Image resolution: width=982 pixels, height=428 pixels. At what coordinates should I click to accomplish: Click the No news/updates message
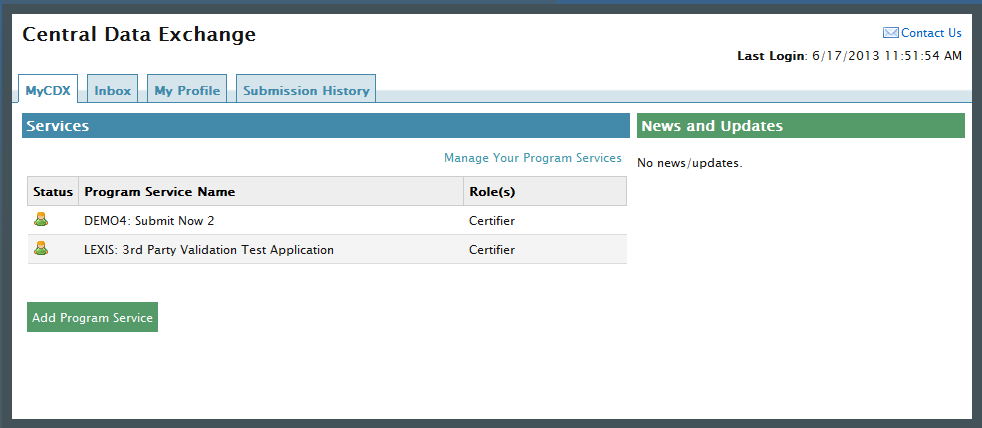pos(690,164)
